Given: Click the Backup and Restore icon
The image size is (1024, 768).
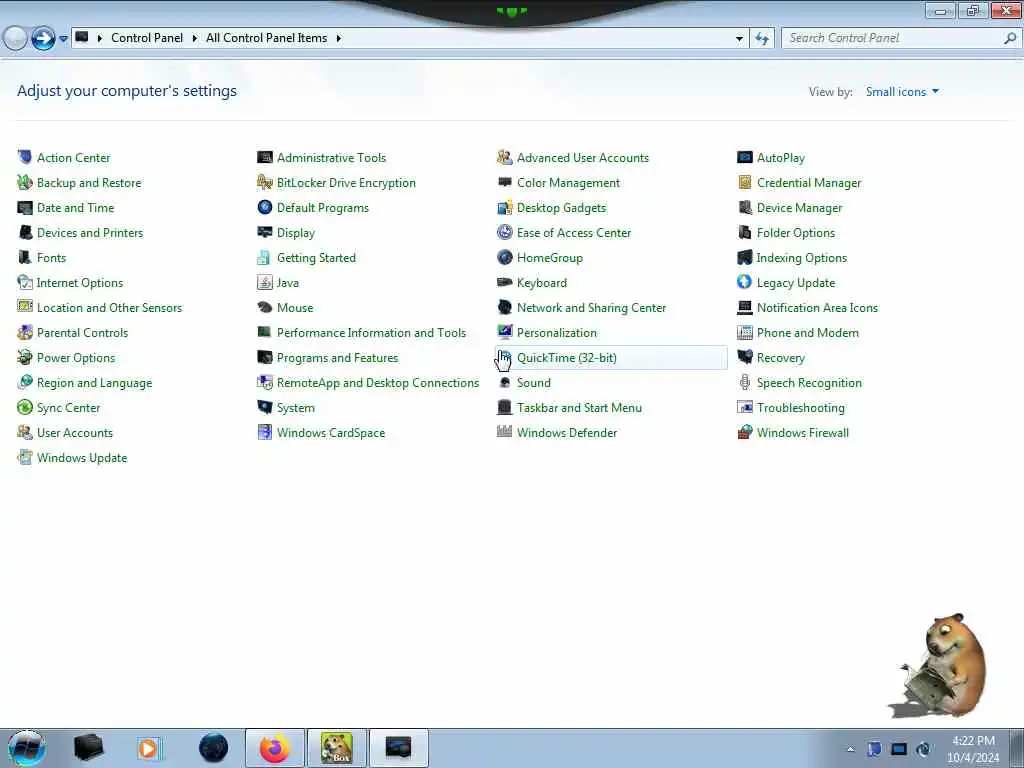Looking at the screenshot, I should (x=25, y=182).
